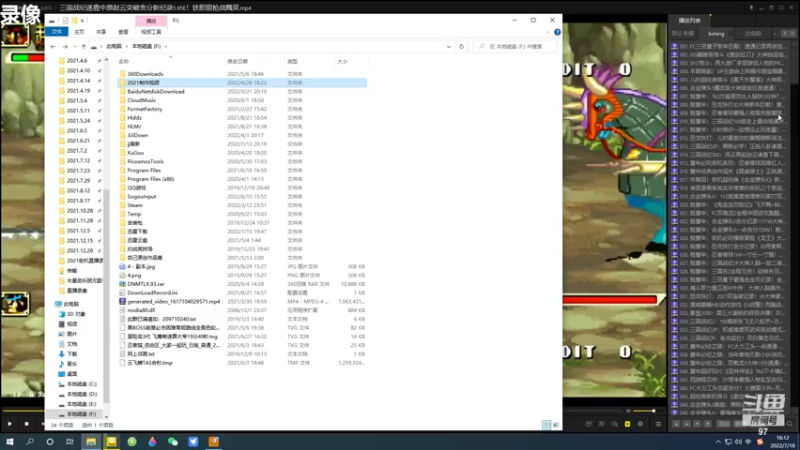Viewport: 800px width, 450px height.
Task: Select the BaiduNetdiskDownload folder
Action: tap(156, 91)
